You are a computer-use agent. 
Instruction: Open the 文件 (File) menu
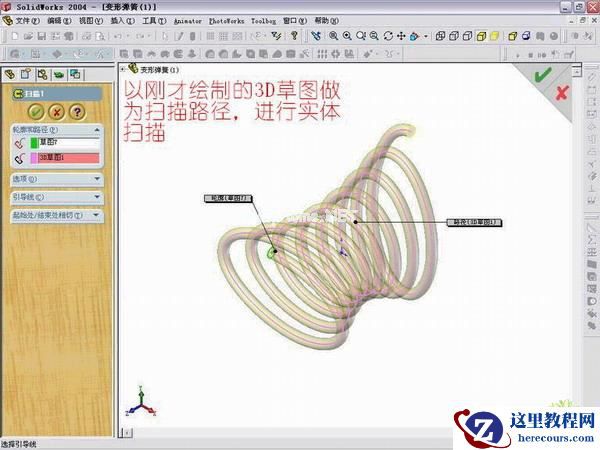click(x=27, y=21)
